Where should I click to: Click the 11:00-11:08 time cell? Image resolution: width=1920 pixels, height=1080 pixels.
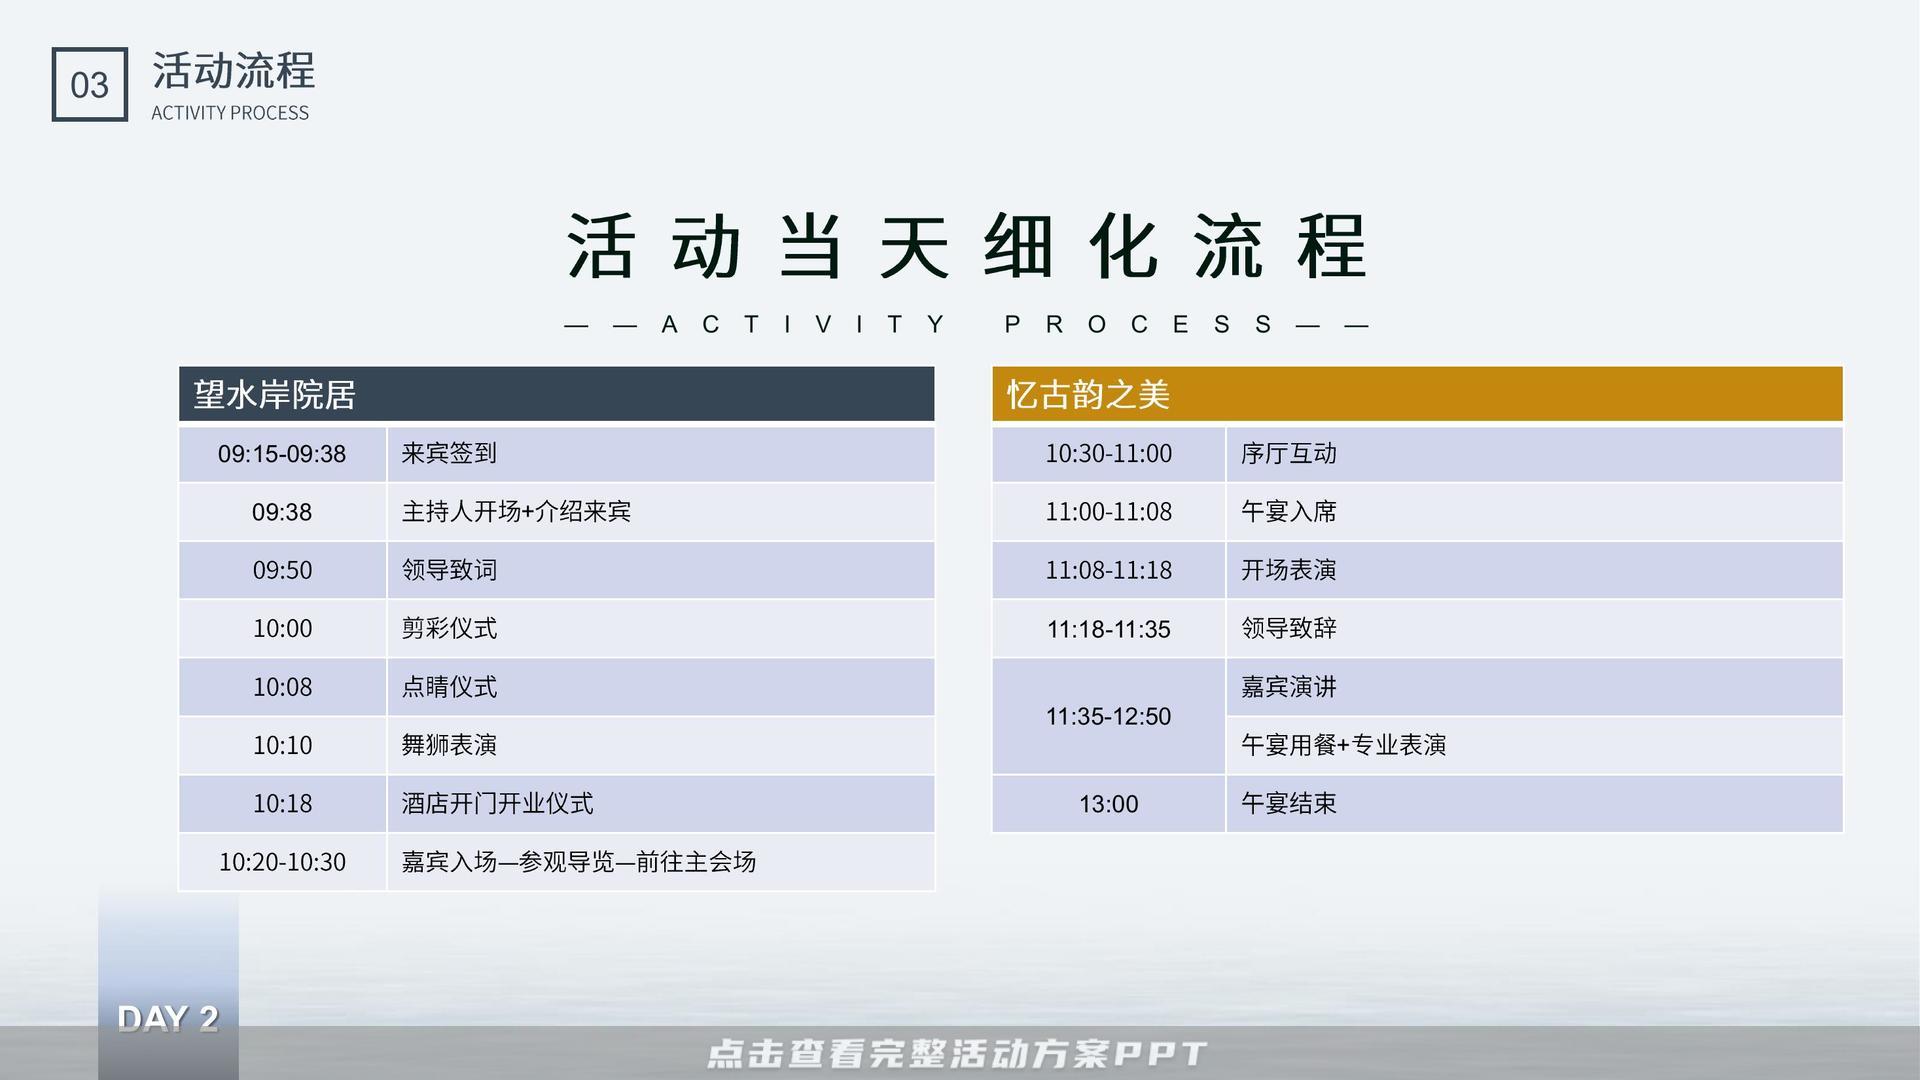pyautogui.click(x=1108, y=512)
